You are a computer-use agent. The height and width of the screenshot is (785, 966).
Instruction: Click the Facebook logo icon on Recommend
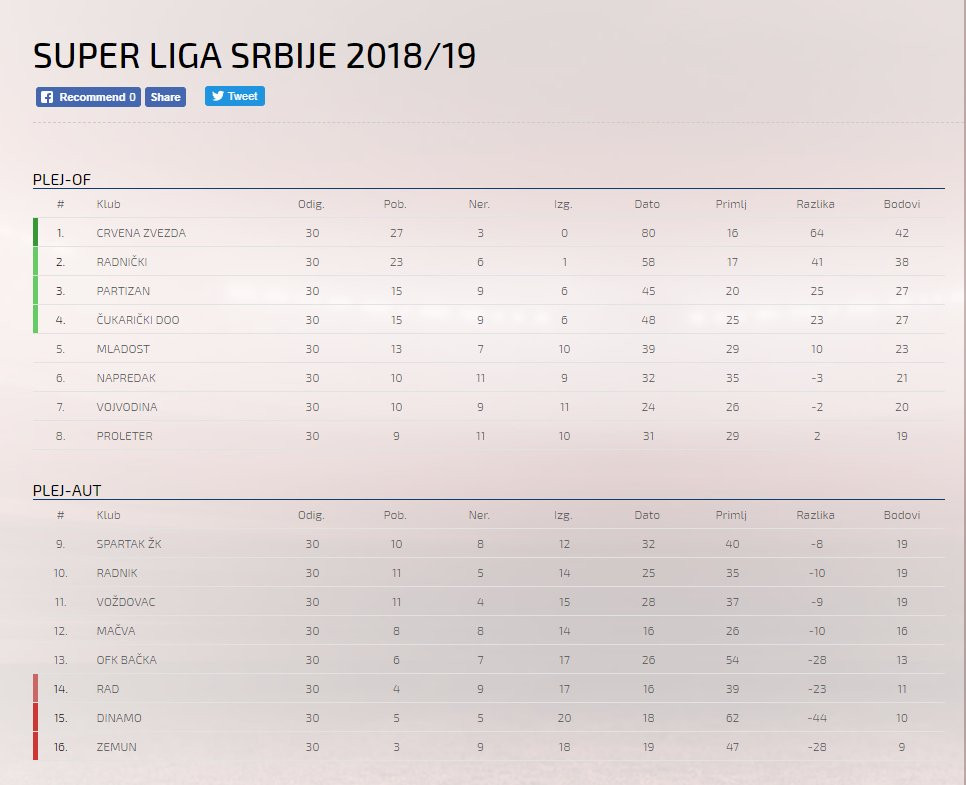click(x=47, y=97)
